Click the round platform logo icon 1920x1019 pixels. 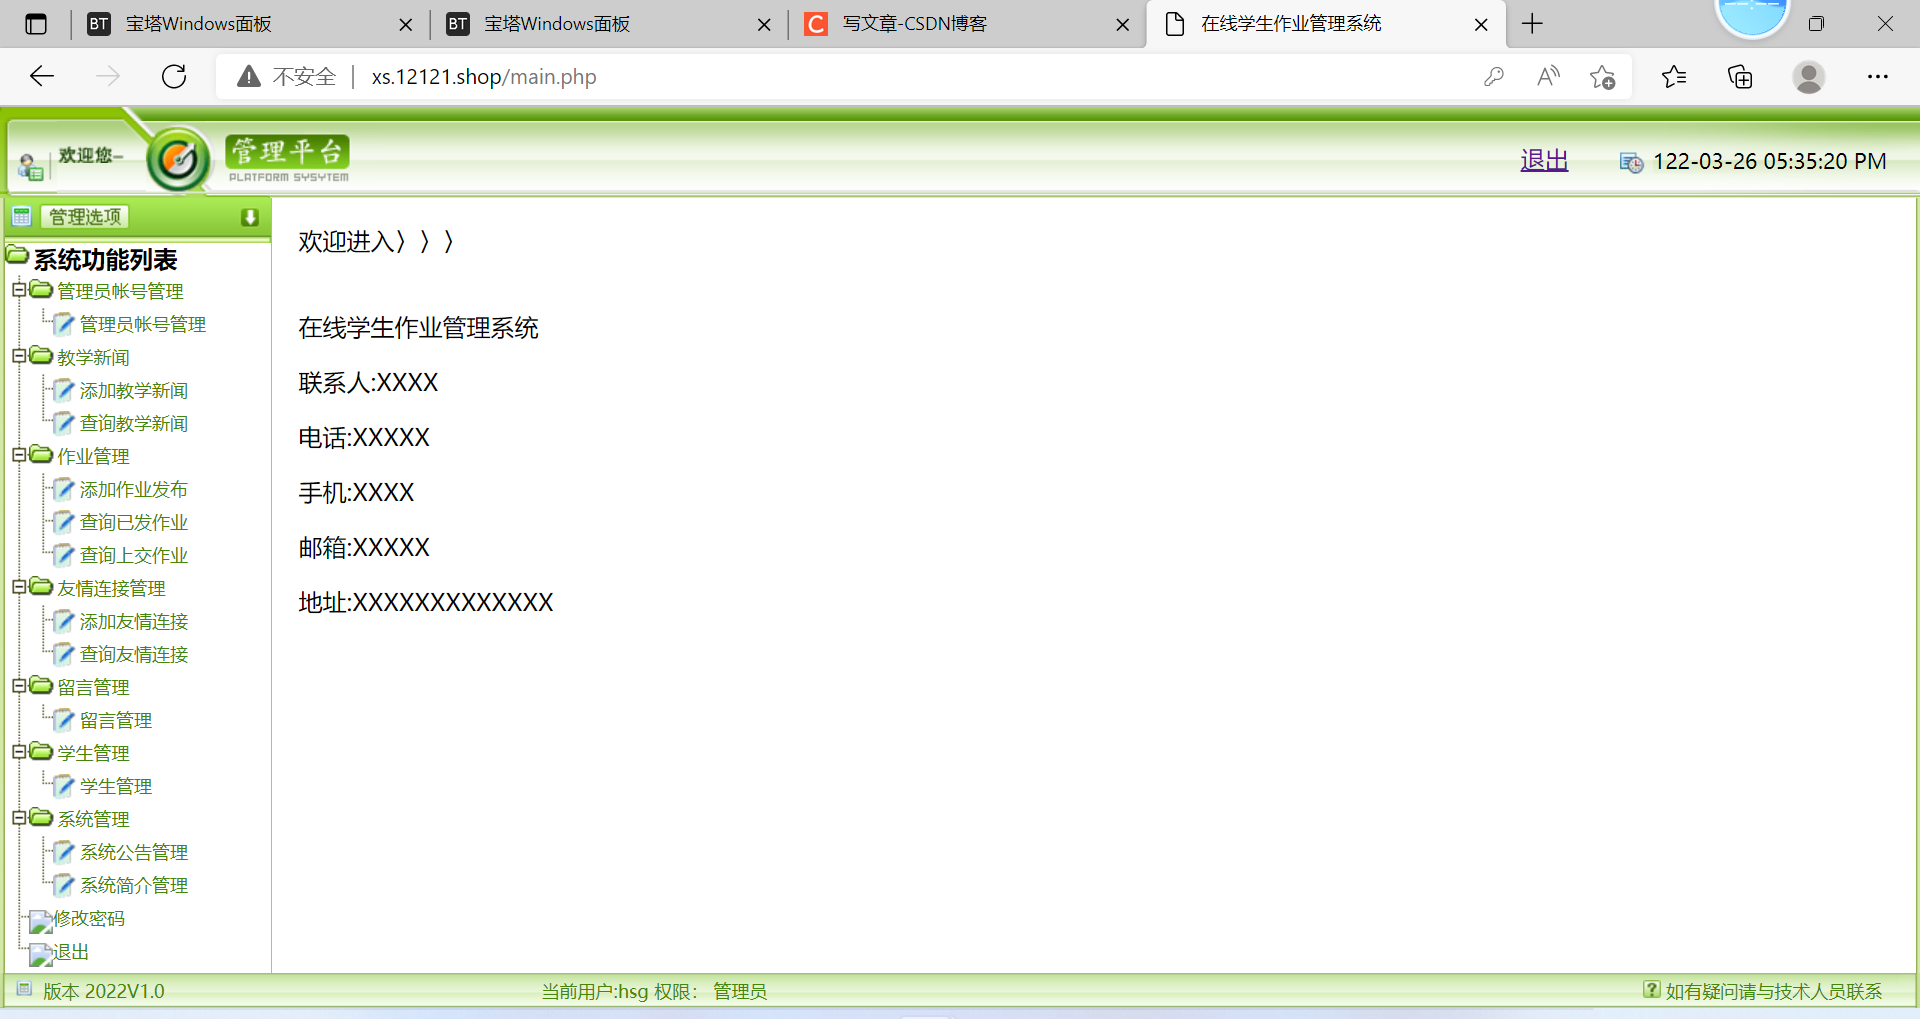[179, 159]
